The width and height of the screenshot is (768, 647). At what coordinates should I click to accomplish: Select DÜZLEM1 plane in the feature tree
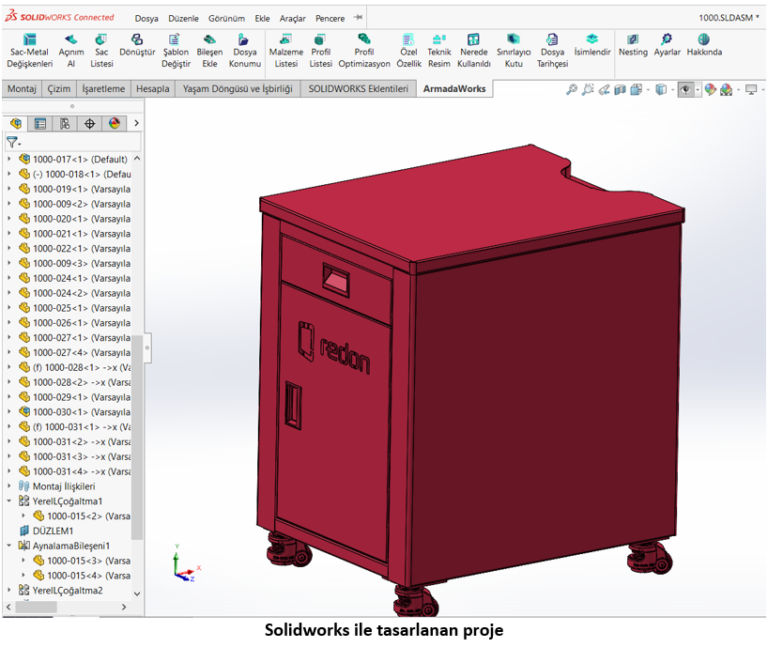pos(53,531)
